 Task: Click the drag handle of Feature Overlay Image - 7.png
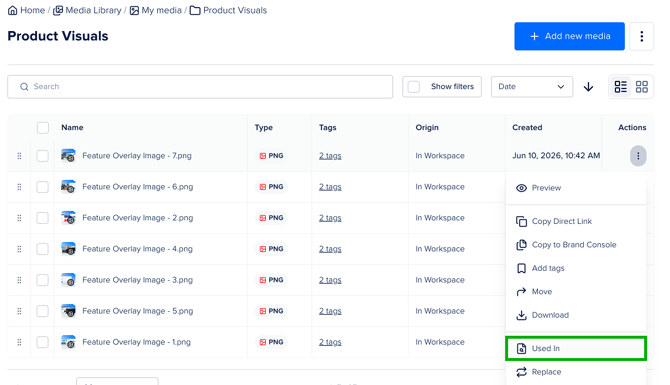pos(19,156)
